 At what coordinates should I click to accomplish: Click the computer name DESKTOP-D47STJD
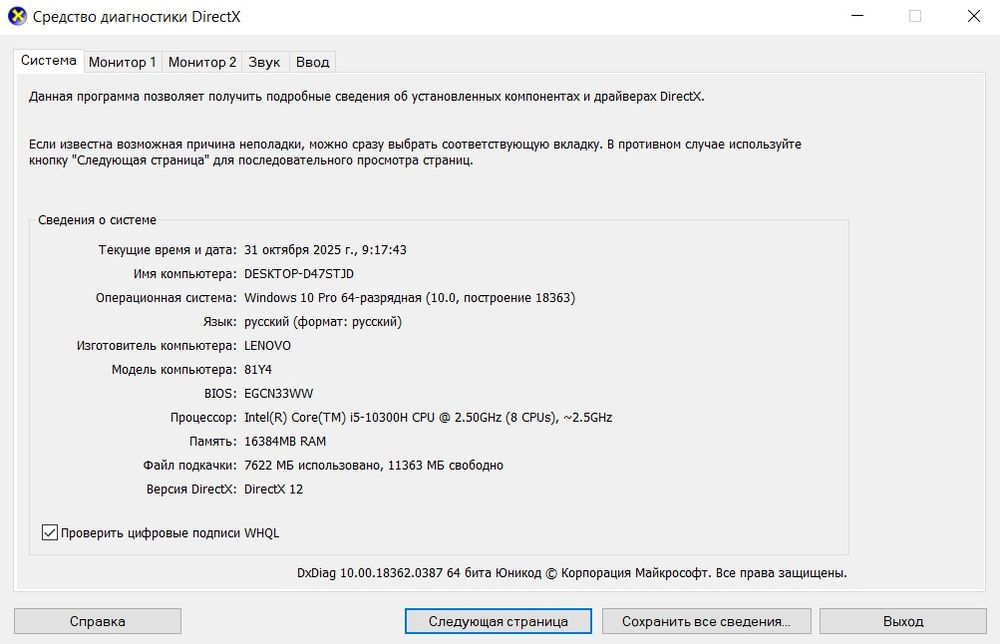point(299,274)
